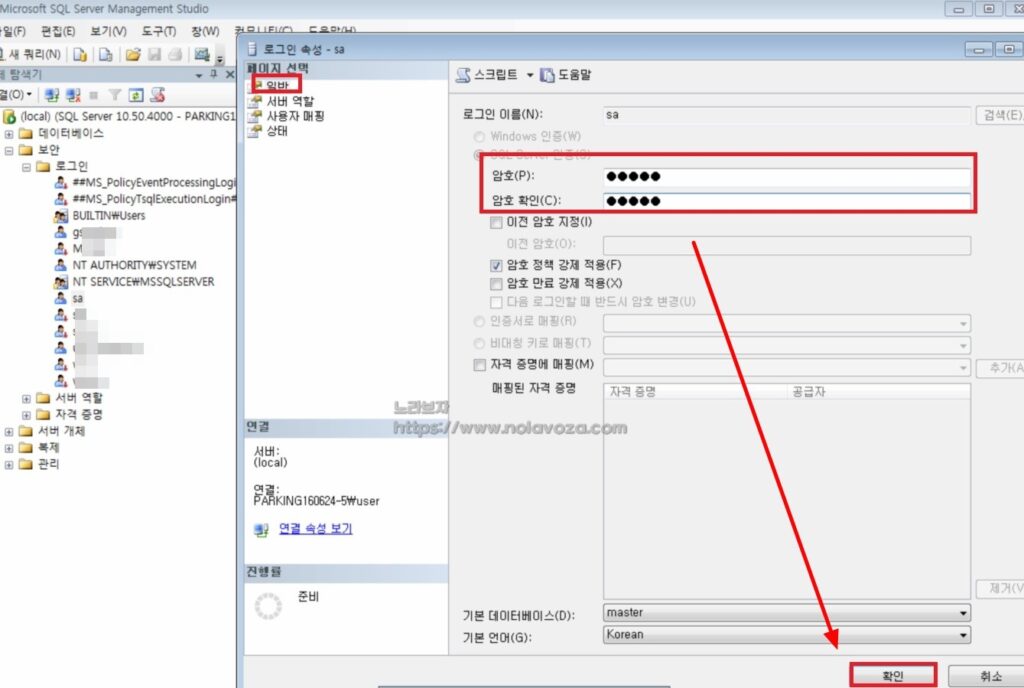Select 비대칭 키로 매핑(T) radio button

click(479, 343)
